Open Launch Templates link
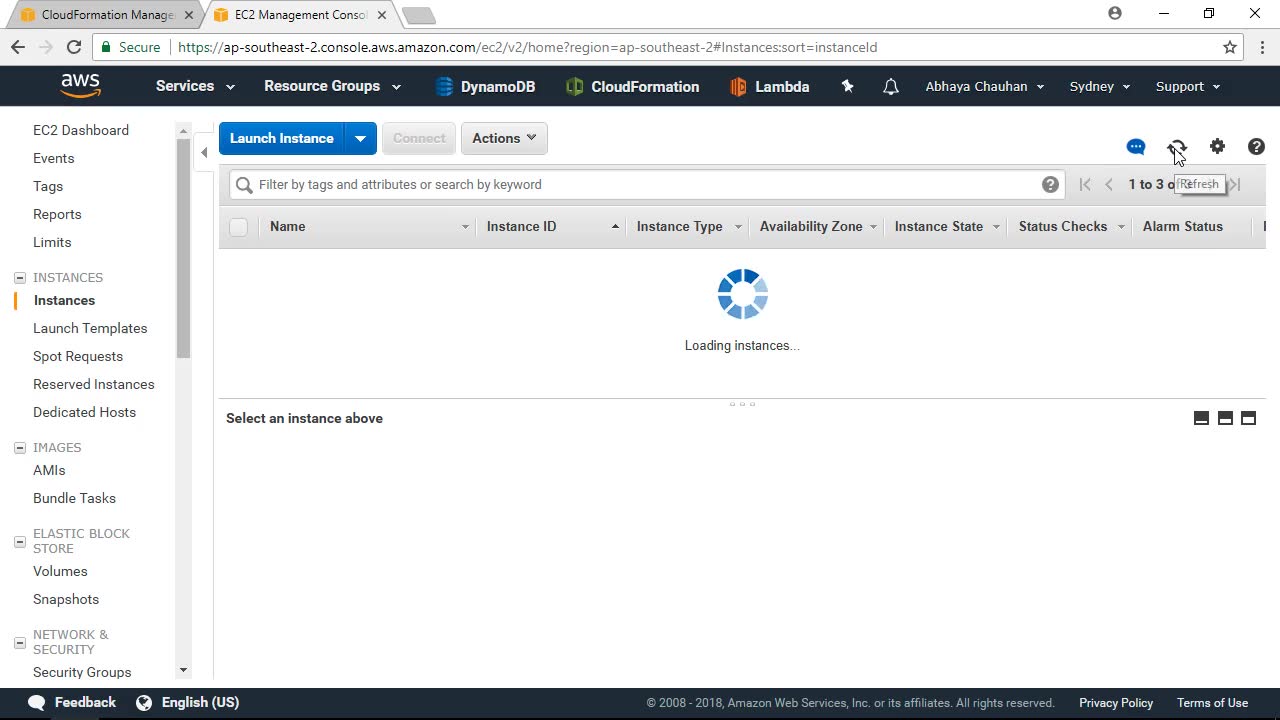 (90, 328)
